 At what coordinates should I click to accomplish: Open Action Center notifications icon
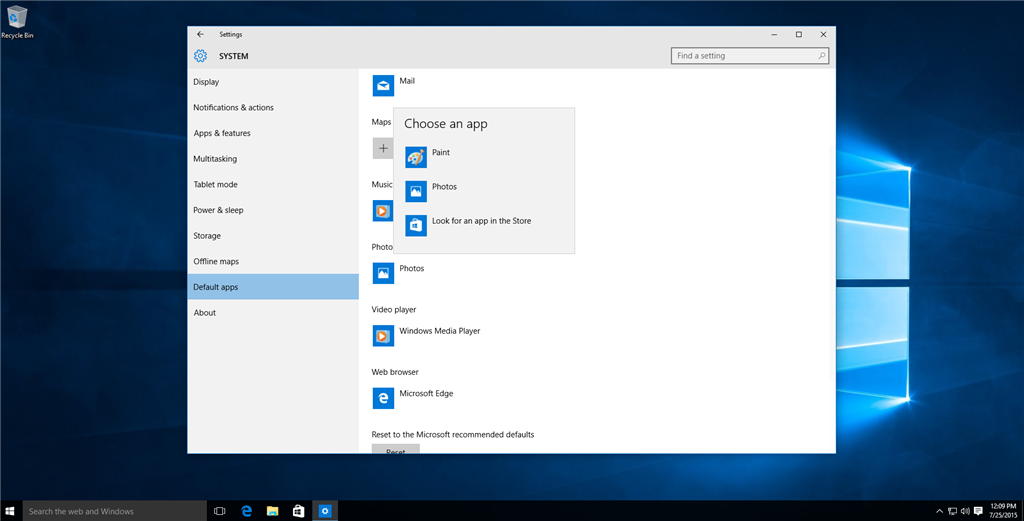pos(978,511)
